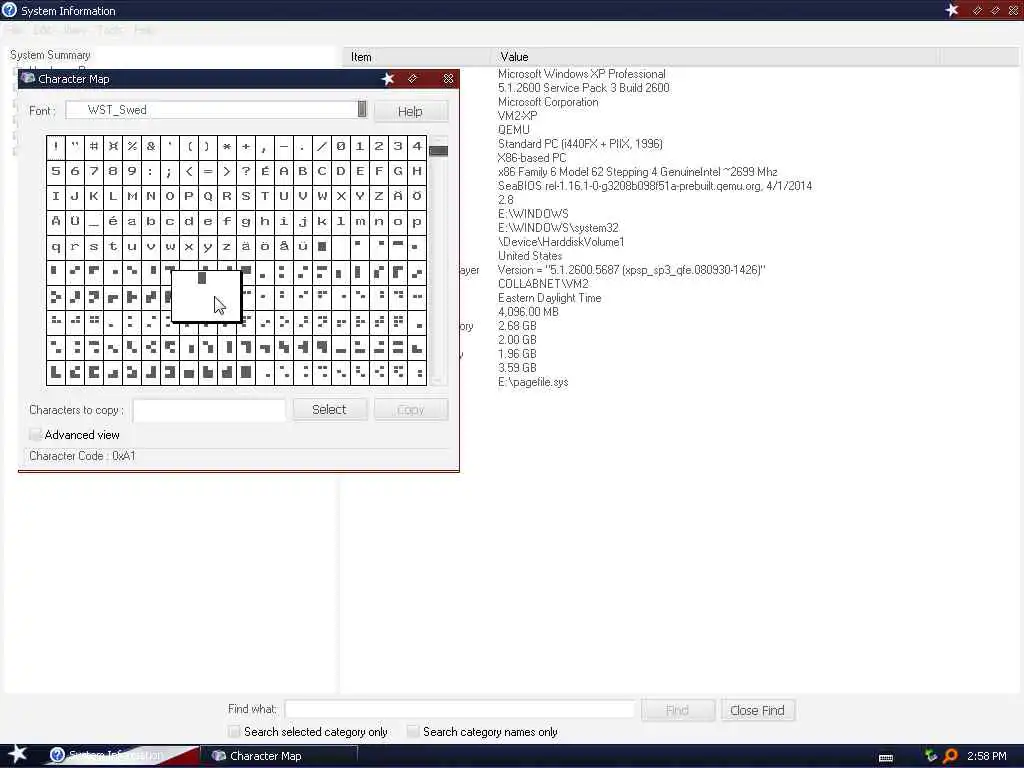1024x768 pixels.
Task: Enable Search category names only checkbox
Action: (413, 731)
